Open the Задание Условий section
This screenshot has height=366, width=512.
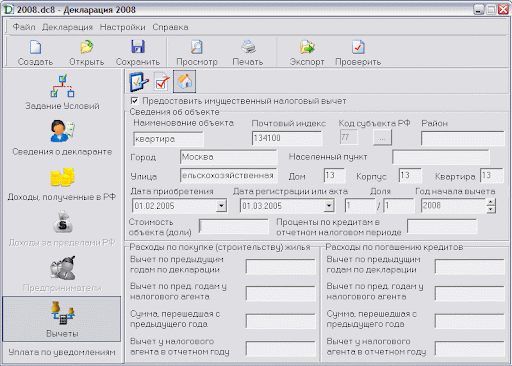coord(62,92)
